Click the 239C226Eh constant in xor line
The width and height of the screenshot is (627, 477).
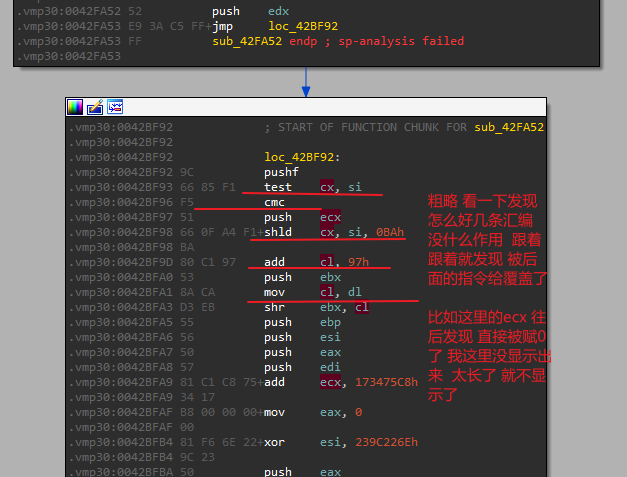click(x=386, y=442)
